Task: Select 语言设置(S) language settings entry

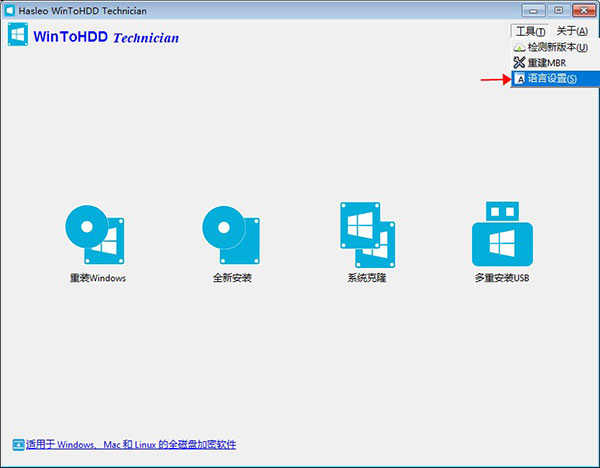Action: pos(555,79)
